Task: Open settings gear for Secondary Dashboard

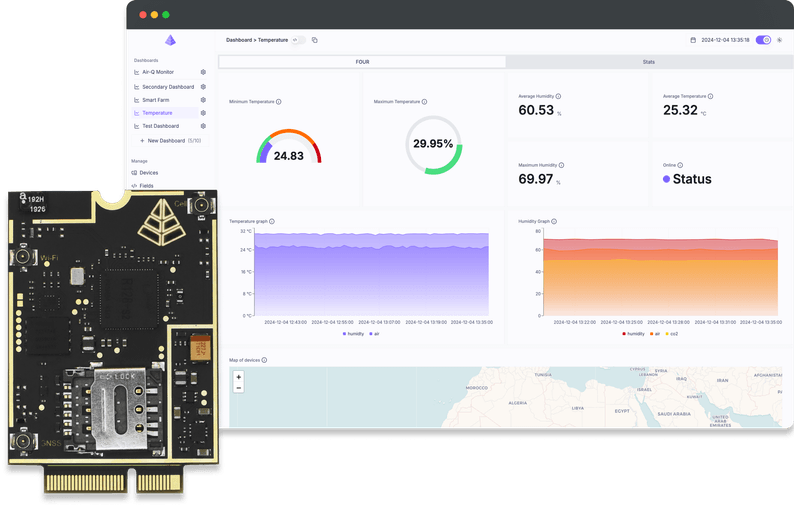Action: tap(203, 87)
